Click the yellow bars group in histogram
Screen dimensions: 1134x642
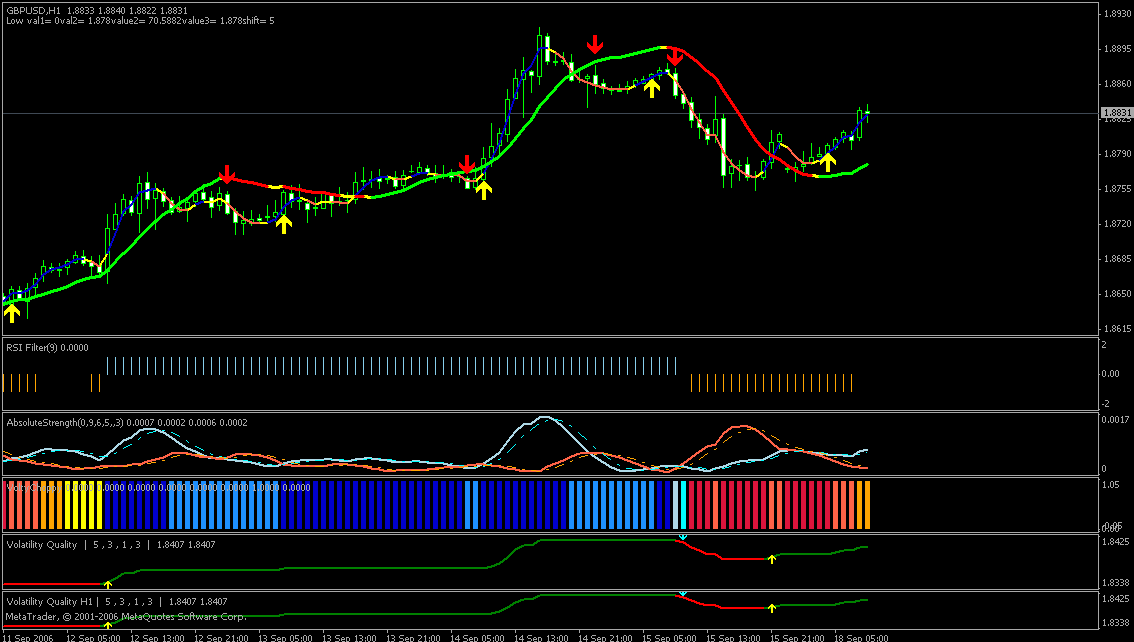(x=83, y=505)
